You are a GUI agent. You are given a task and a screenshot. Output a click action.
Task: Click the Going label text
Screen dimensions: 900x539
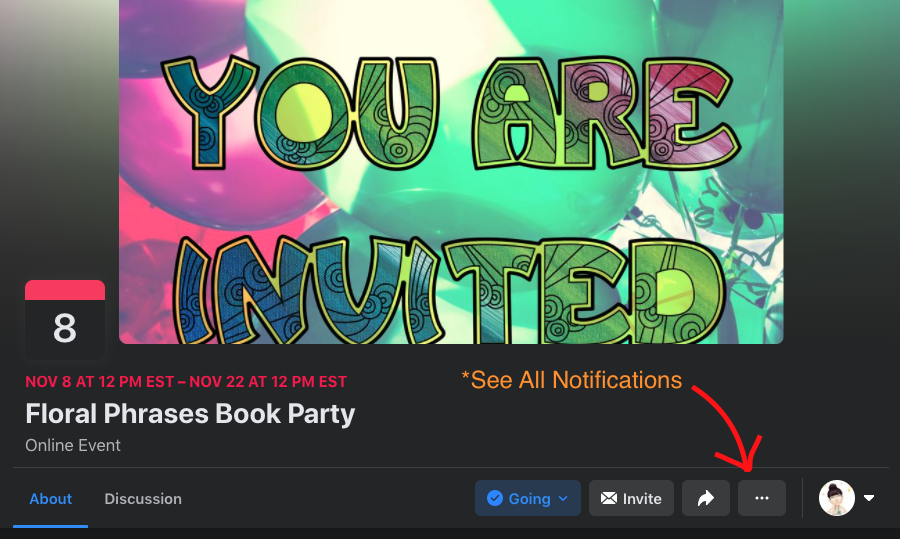click(x=529, y=499)
